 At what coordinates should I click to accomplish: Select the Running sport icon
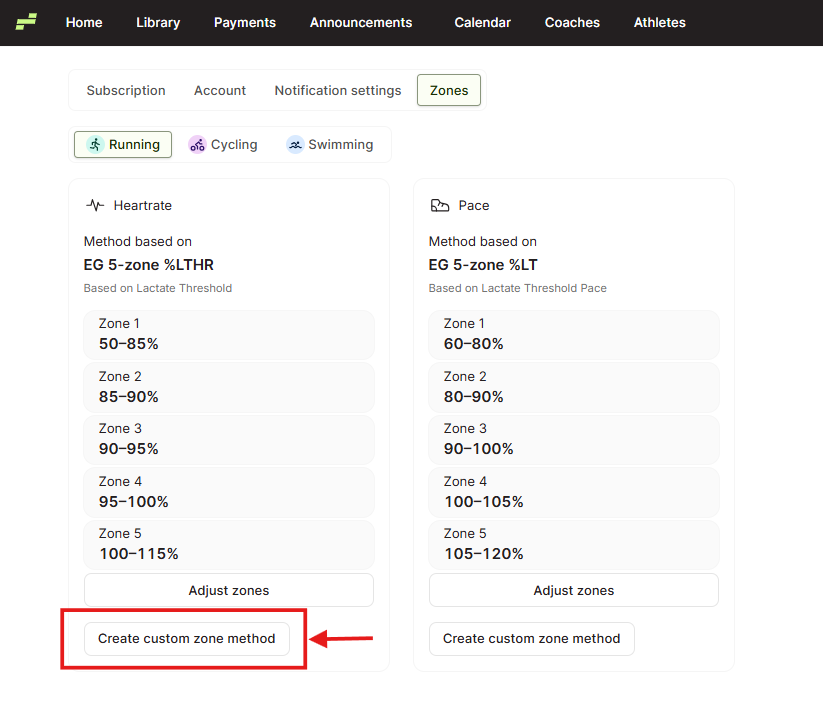[x=95, y=144]
